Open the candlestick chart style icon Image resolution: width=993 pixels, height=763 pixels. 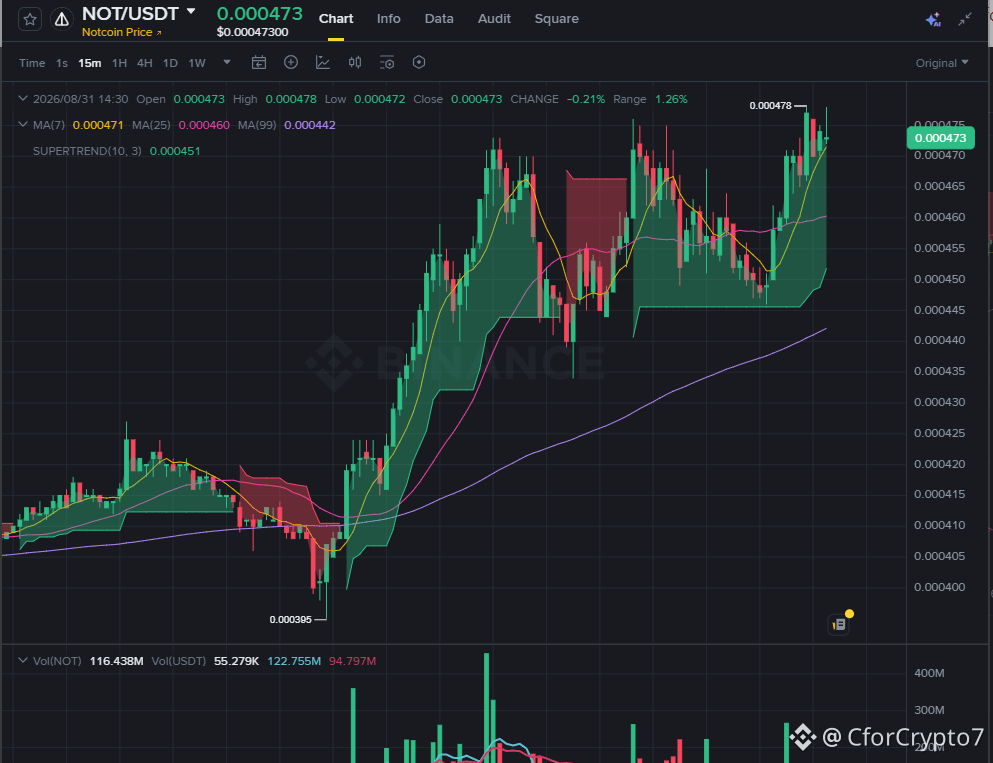point(355,62)
